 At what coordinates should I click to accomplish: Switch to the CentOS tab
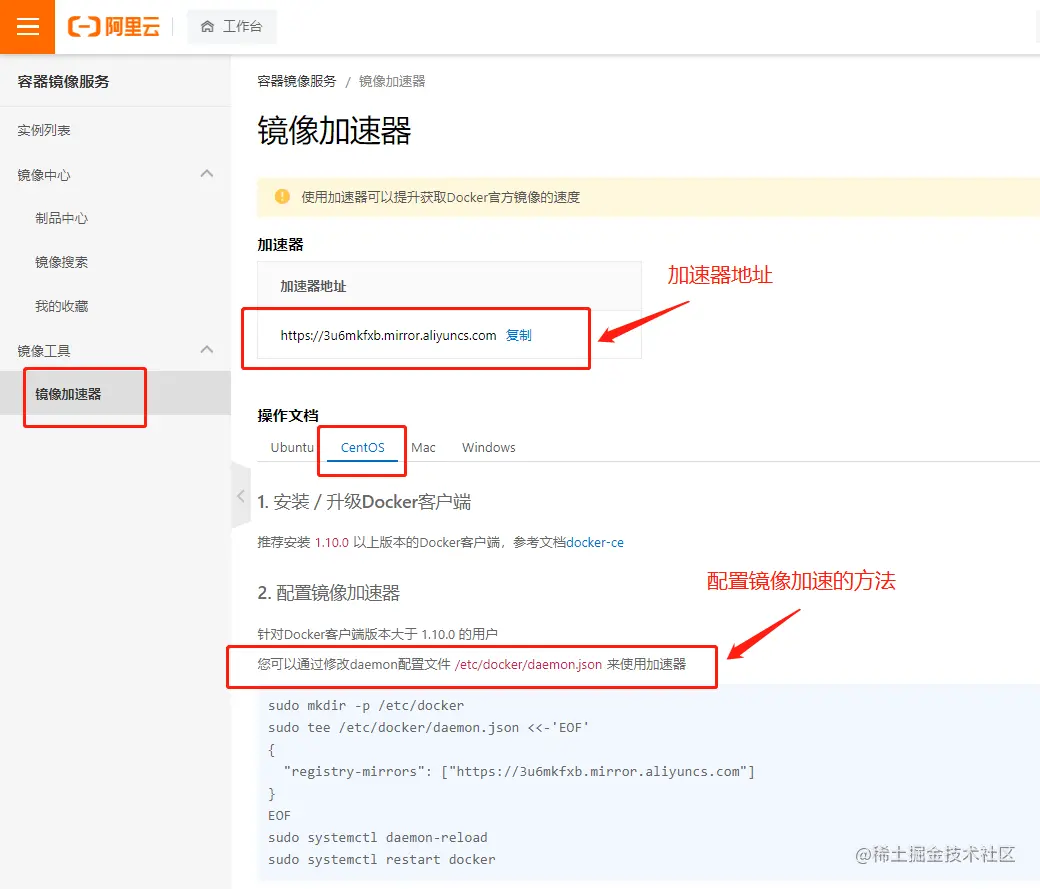pos(363,447)
